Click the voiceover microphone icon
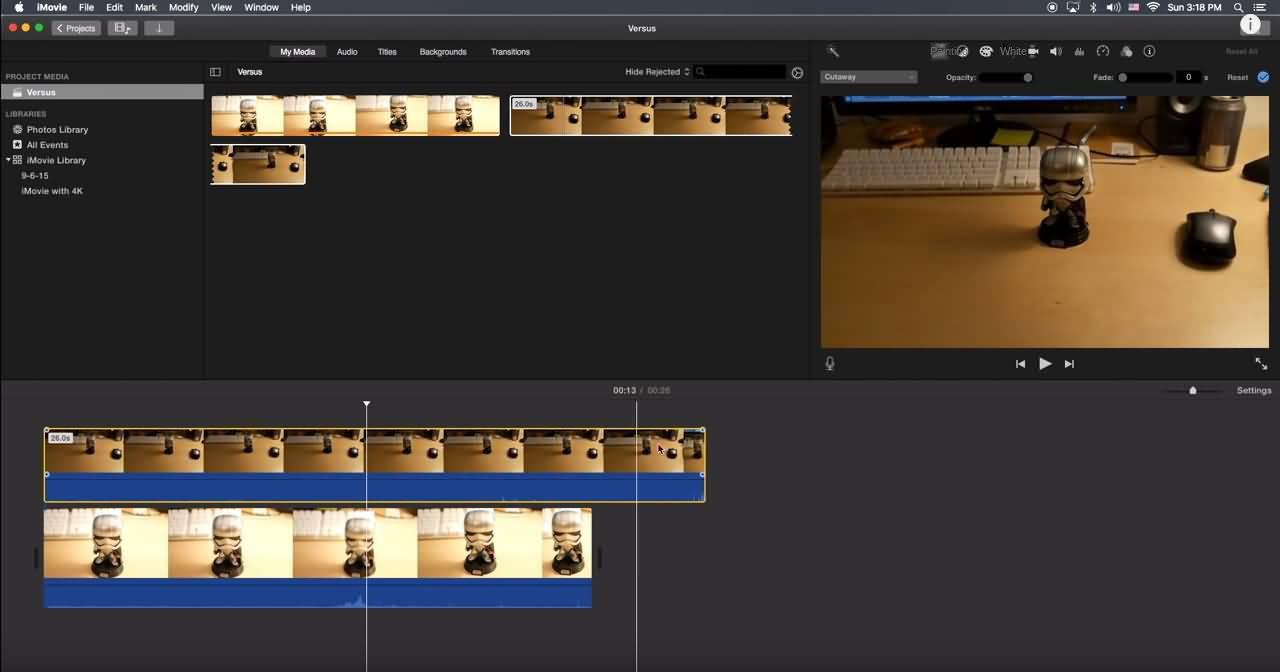Screen dimensions: 1280x672 pyautogui.click(x=829, y=363)
